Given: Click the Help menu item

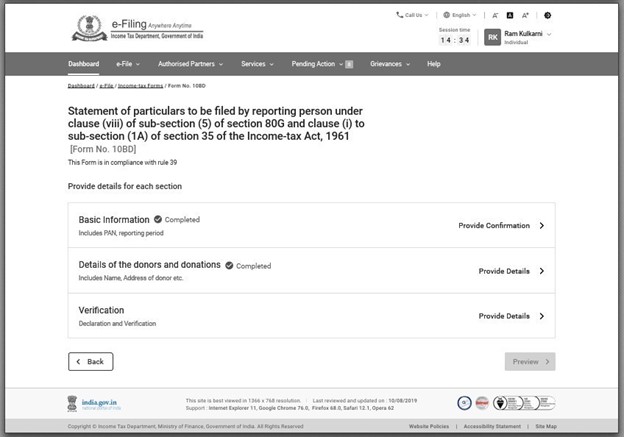Looking at the screenshot, I should [x=433, y=64].
